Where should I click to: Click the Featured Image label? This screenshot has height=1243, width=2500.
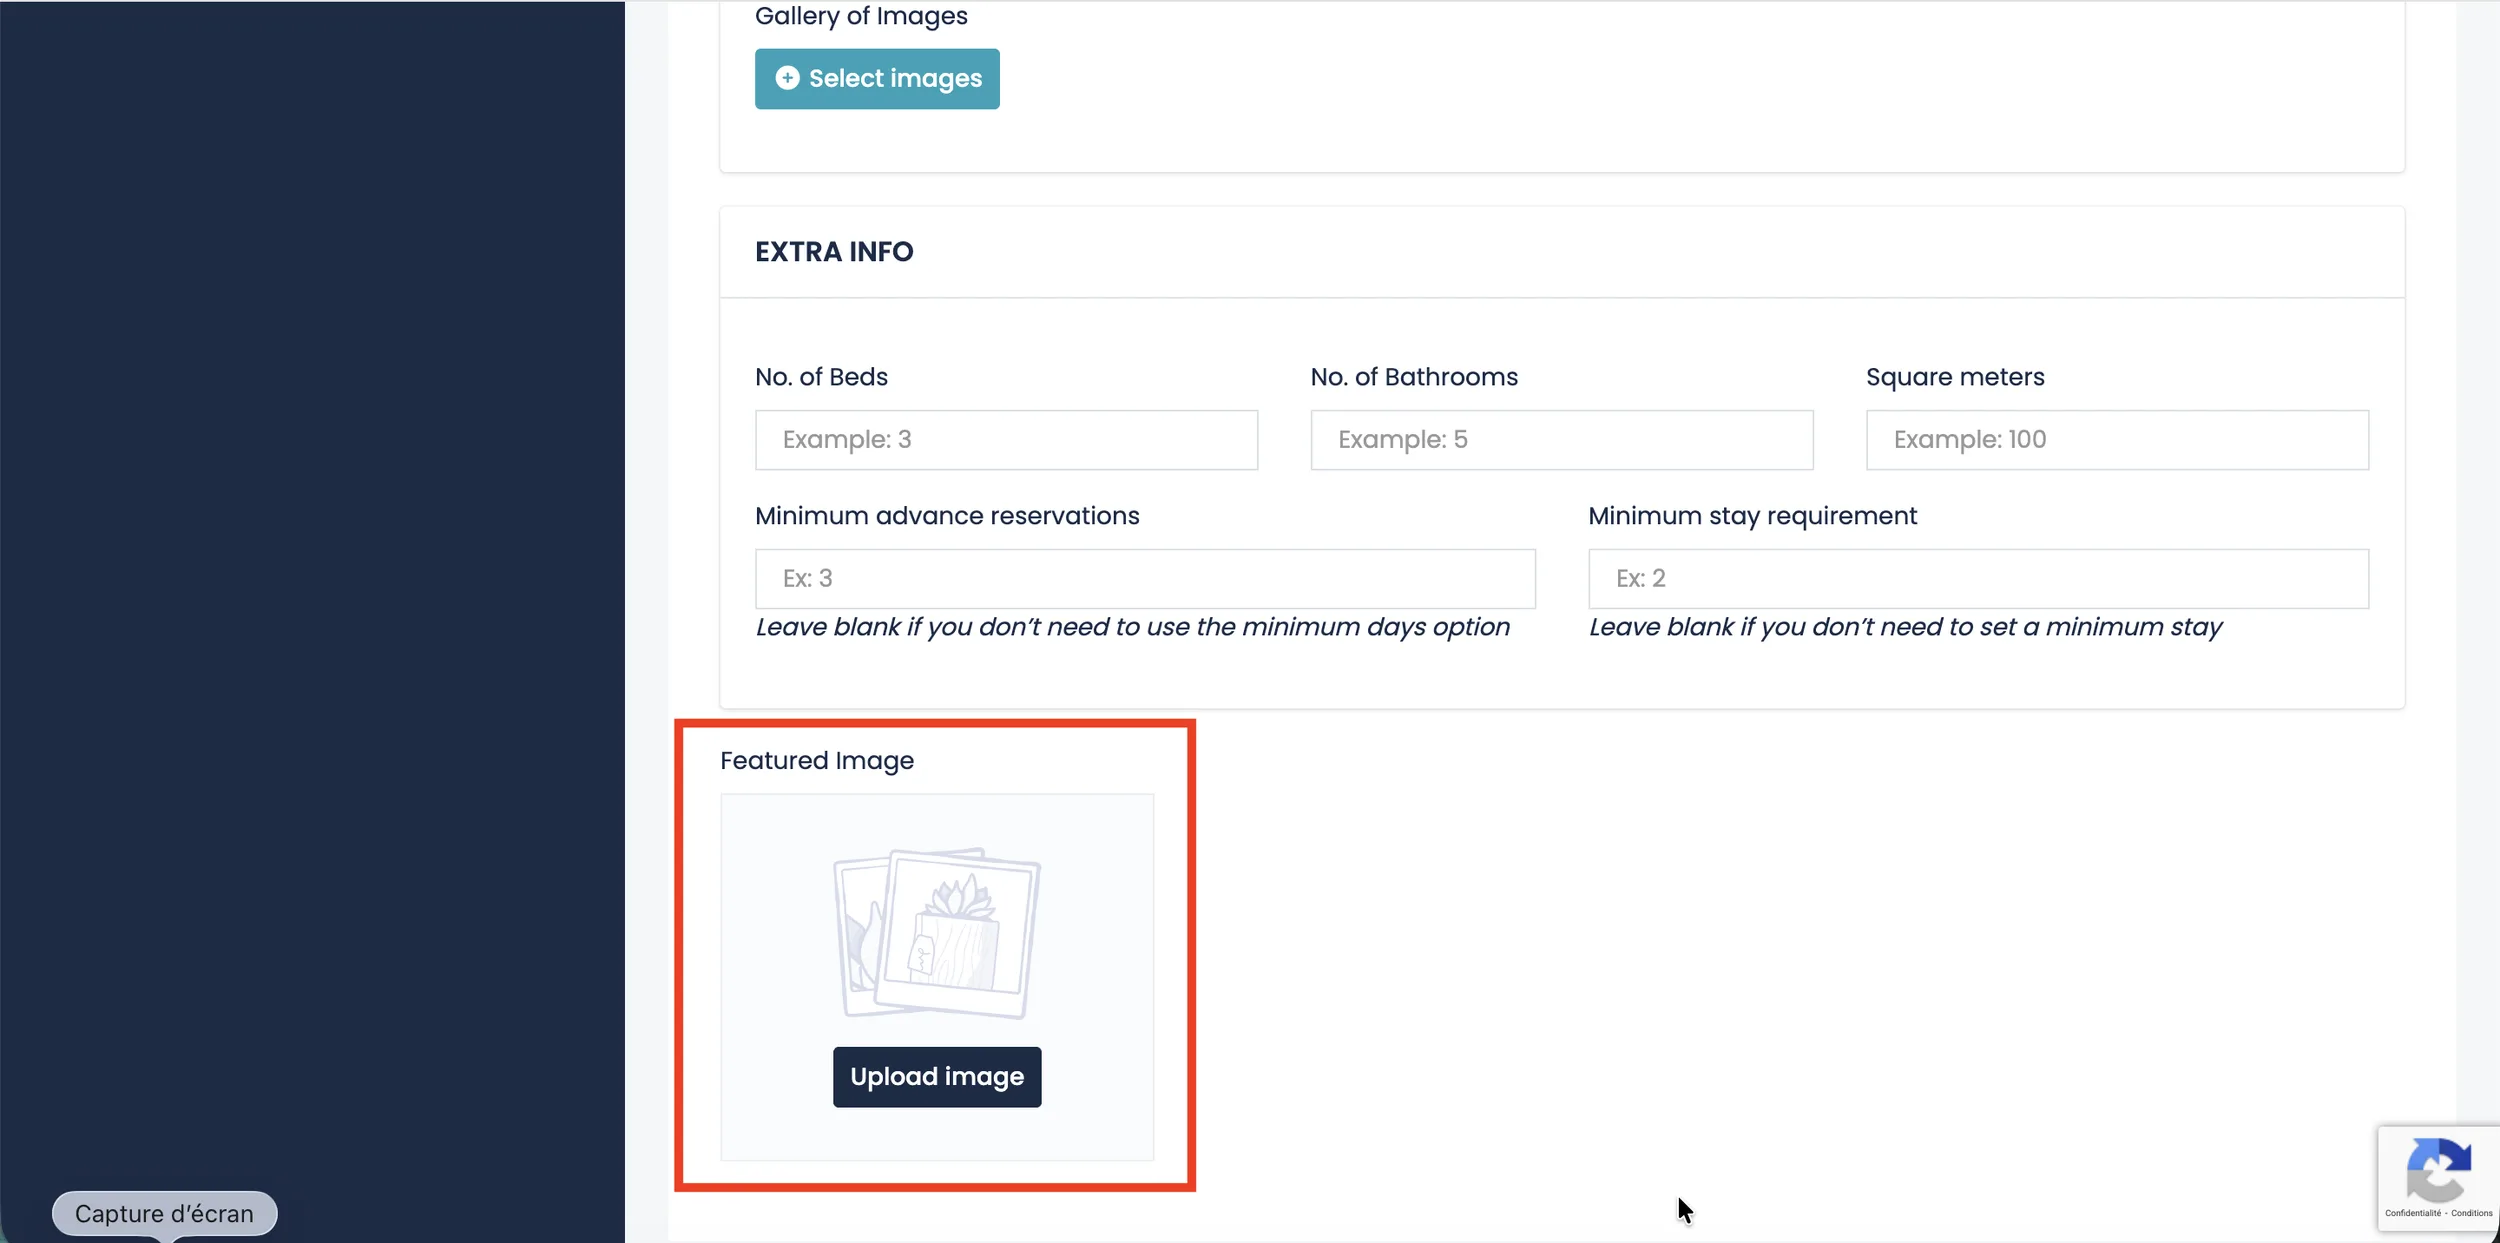pos(816,761)
